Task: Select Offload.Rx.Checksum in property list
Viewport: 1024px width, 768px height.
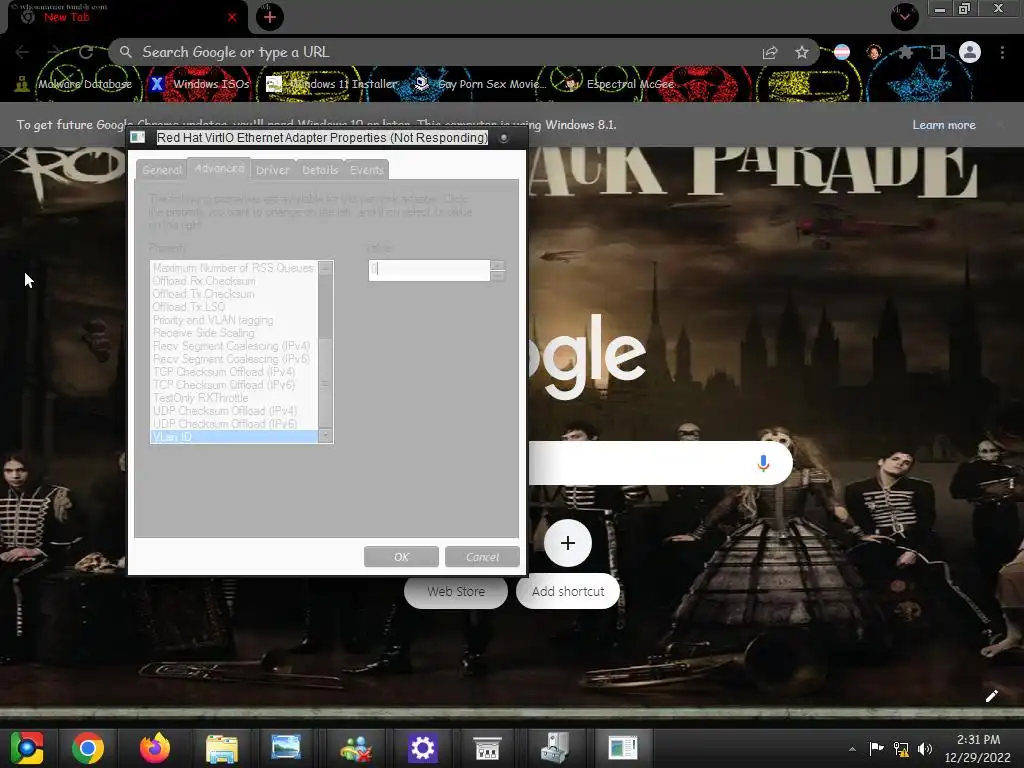Action: [233, 281]
